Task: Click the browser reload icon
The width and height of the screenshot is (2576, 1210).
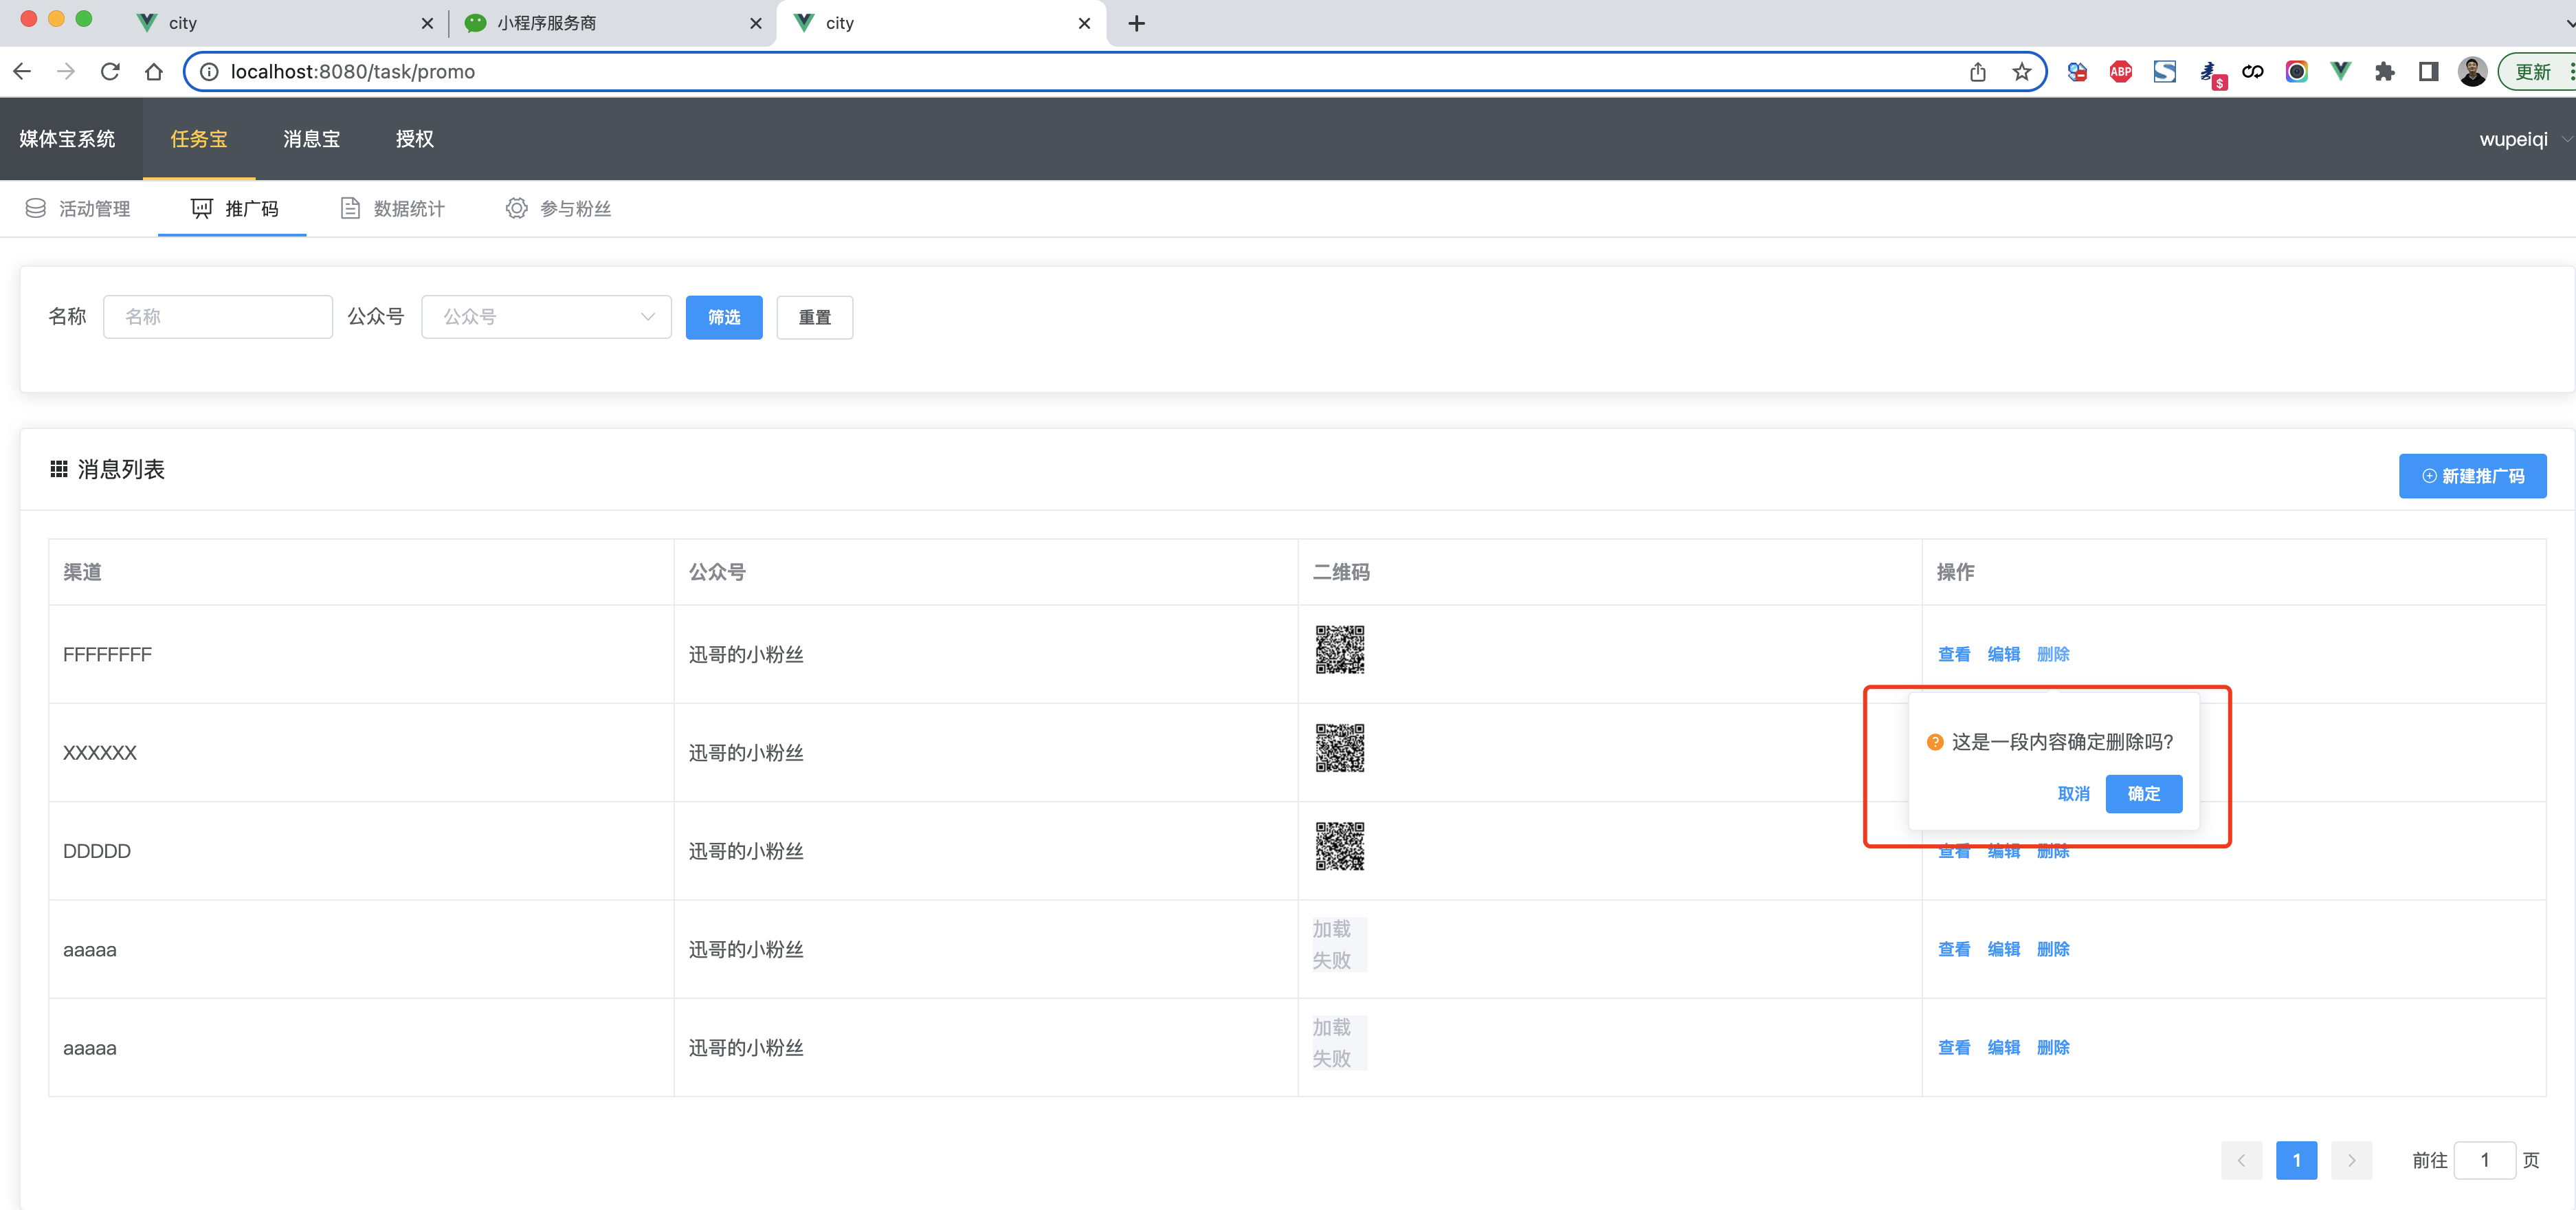Action: [110, 71]
